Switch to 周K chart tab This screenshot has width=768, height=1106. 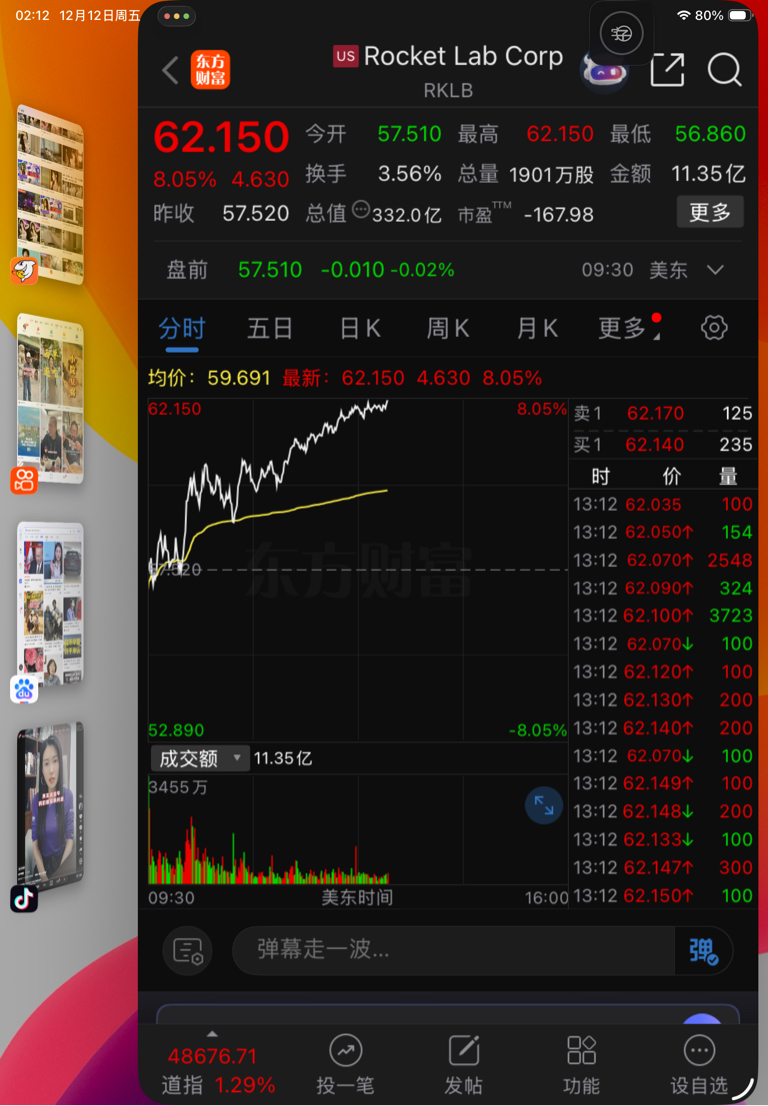[448, 329]
